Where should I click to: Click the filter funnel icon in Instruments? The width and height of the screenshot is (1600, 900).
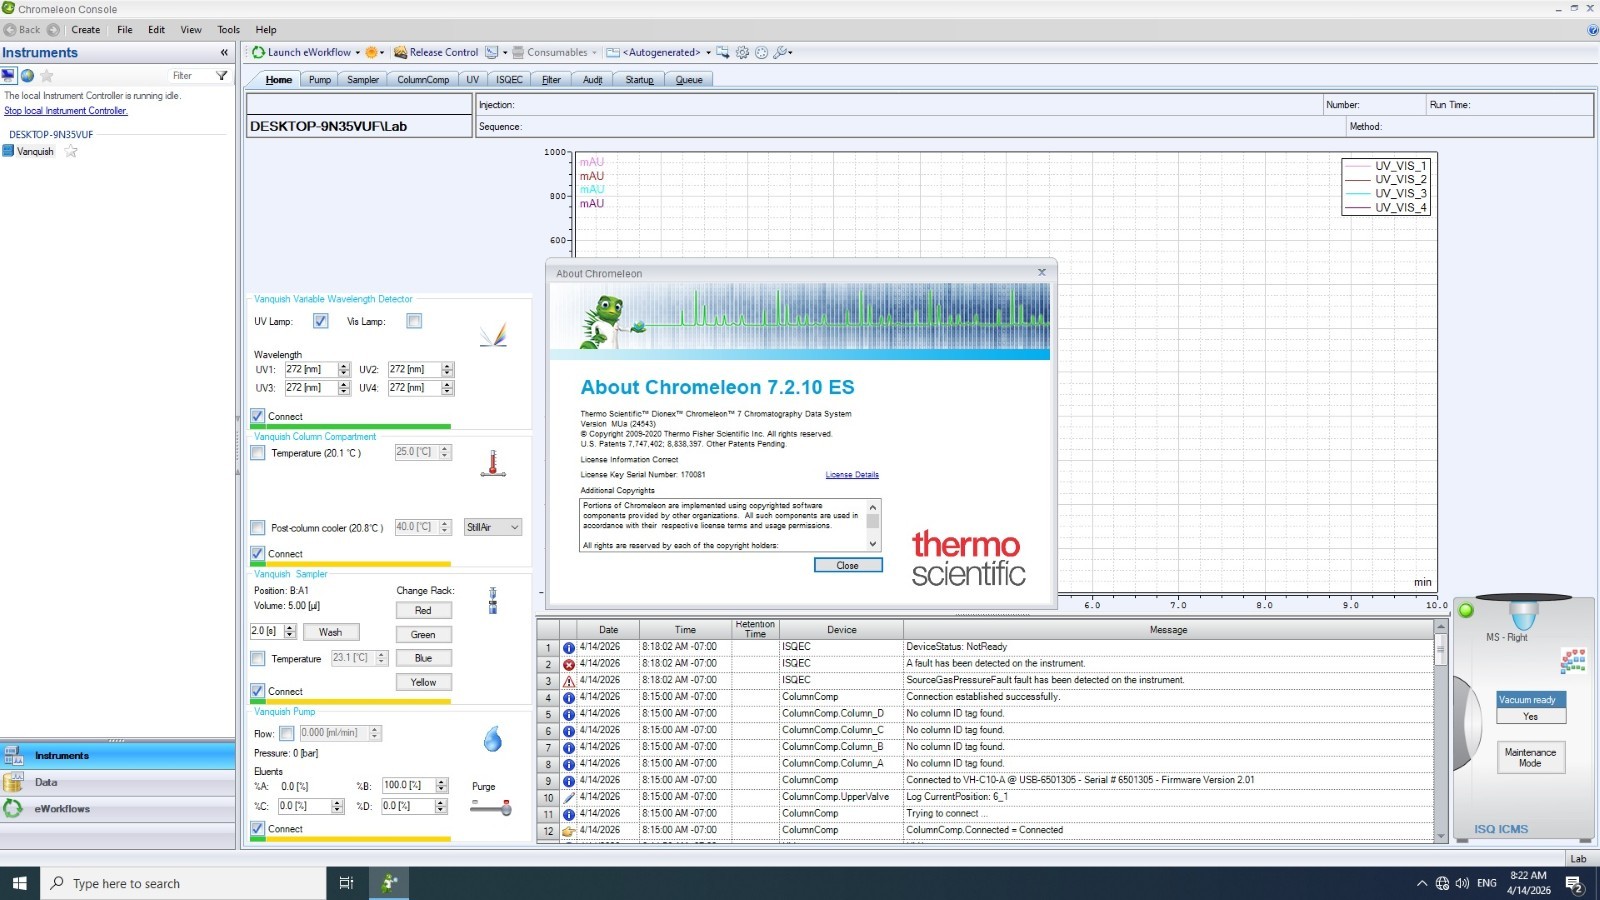click(x=222, y=76)
